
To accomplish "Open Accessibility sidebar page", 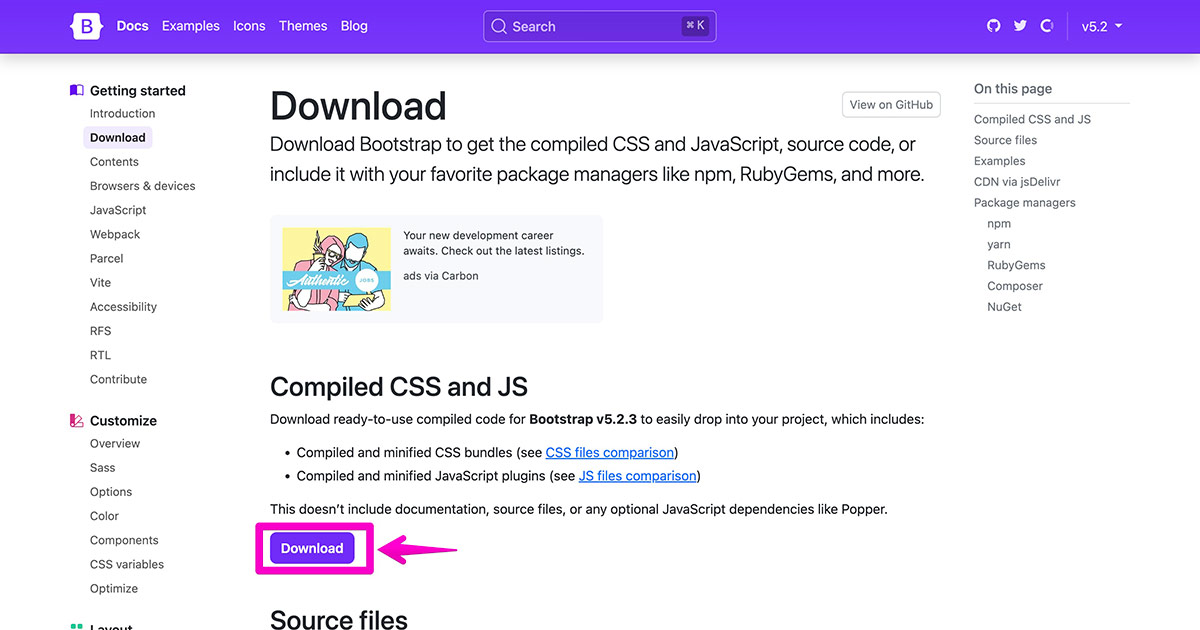I will pos(123,307).
